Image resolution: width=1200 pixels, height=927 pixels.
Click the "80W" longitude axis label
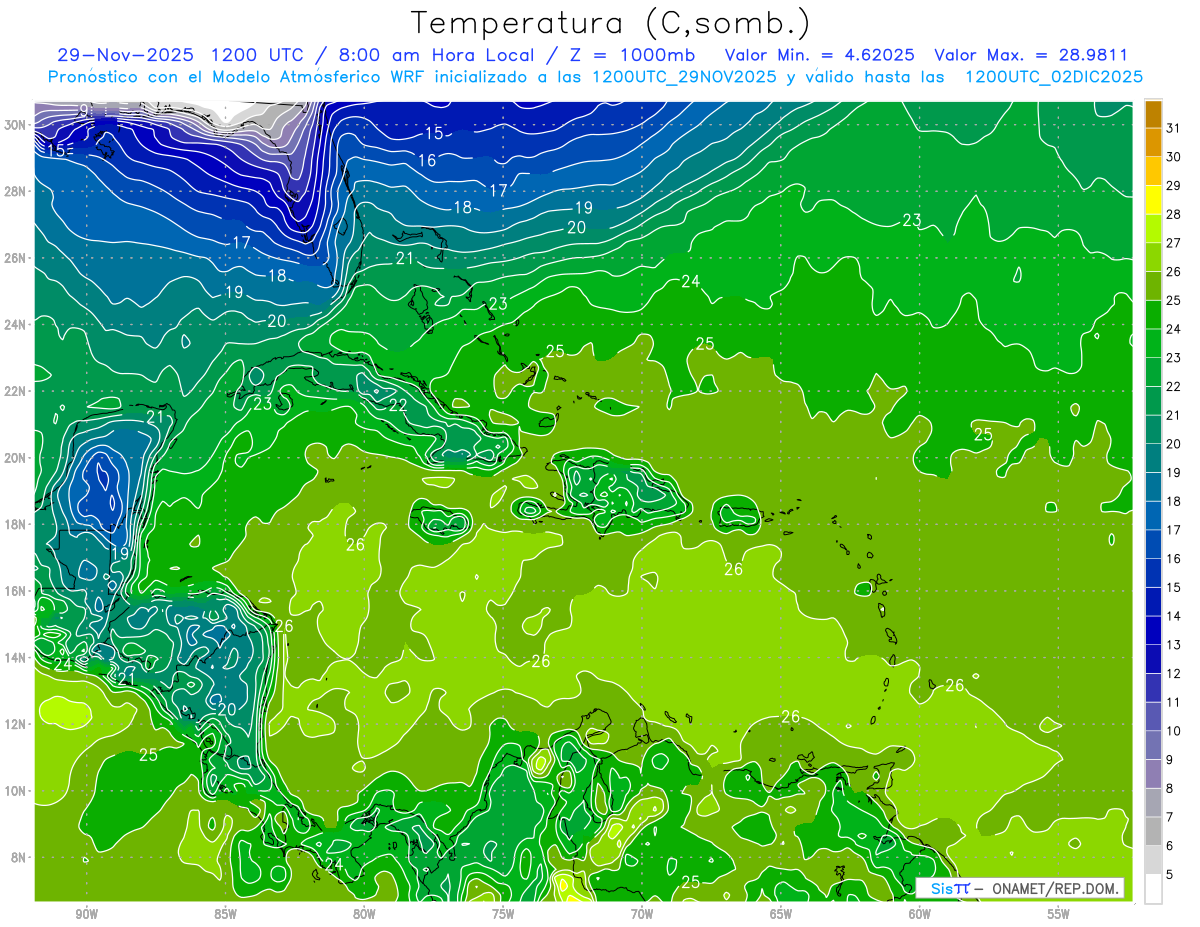pos(364,914)
